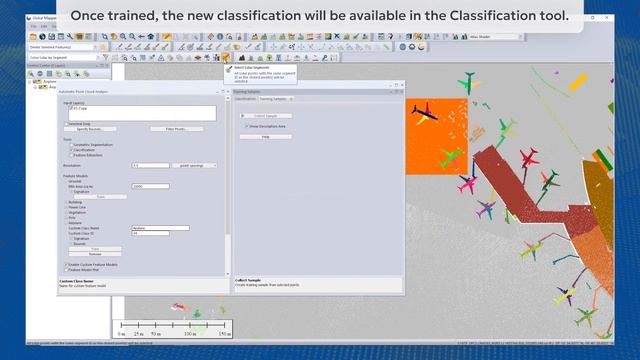This screenshot has width=640, height=360.
Task: Click the Lidar filter funnel icon
Action: click(x=106, y=58)
